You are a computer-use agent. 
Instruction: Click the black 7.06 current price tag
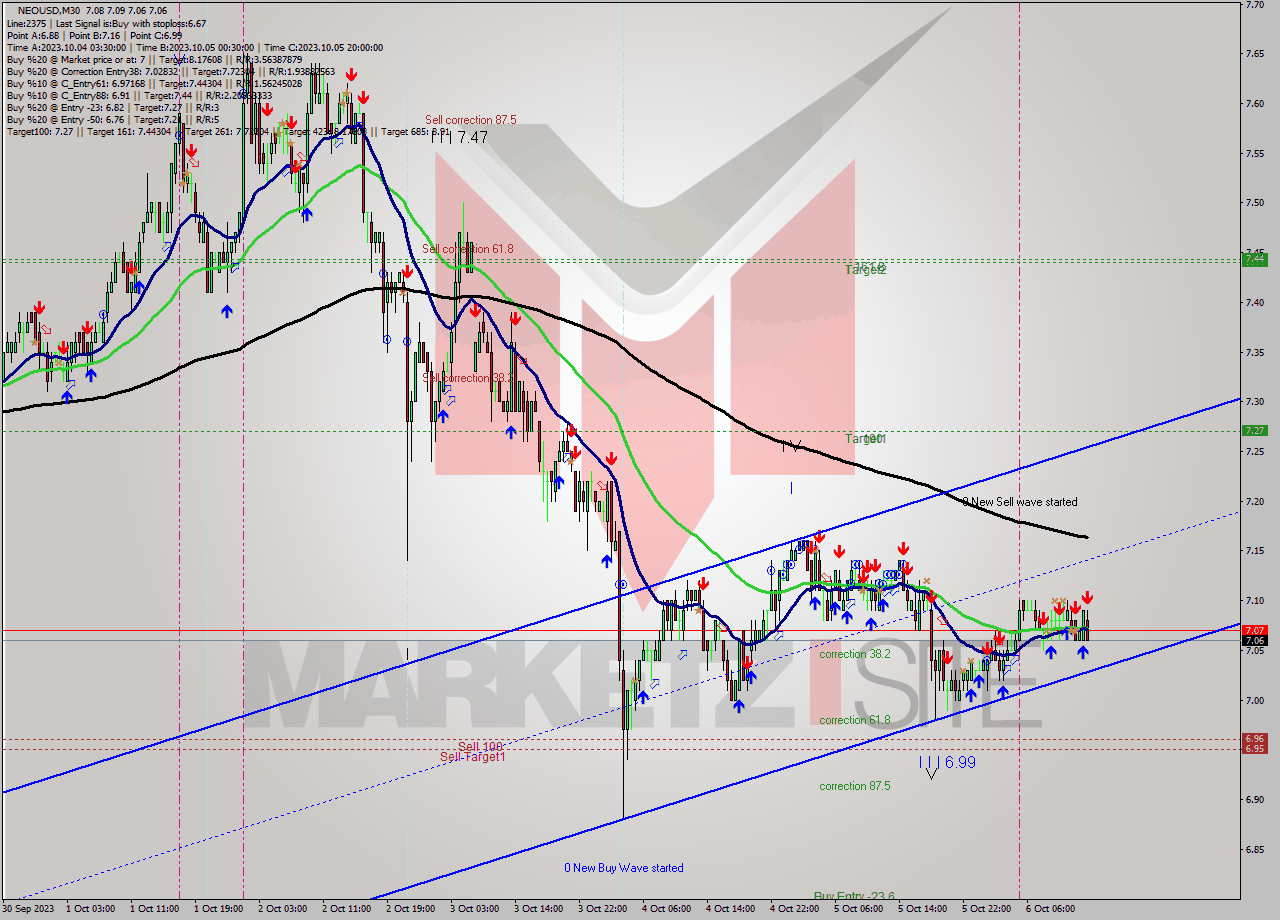click(1254, 640)
